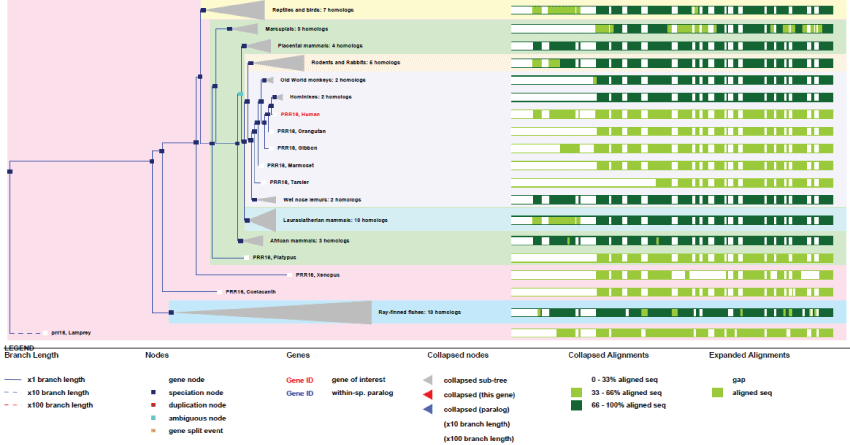Click the grey collapsed sub-tree legend triangle

click(x=429, y=380)
